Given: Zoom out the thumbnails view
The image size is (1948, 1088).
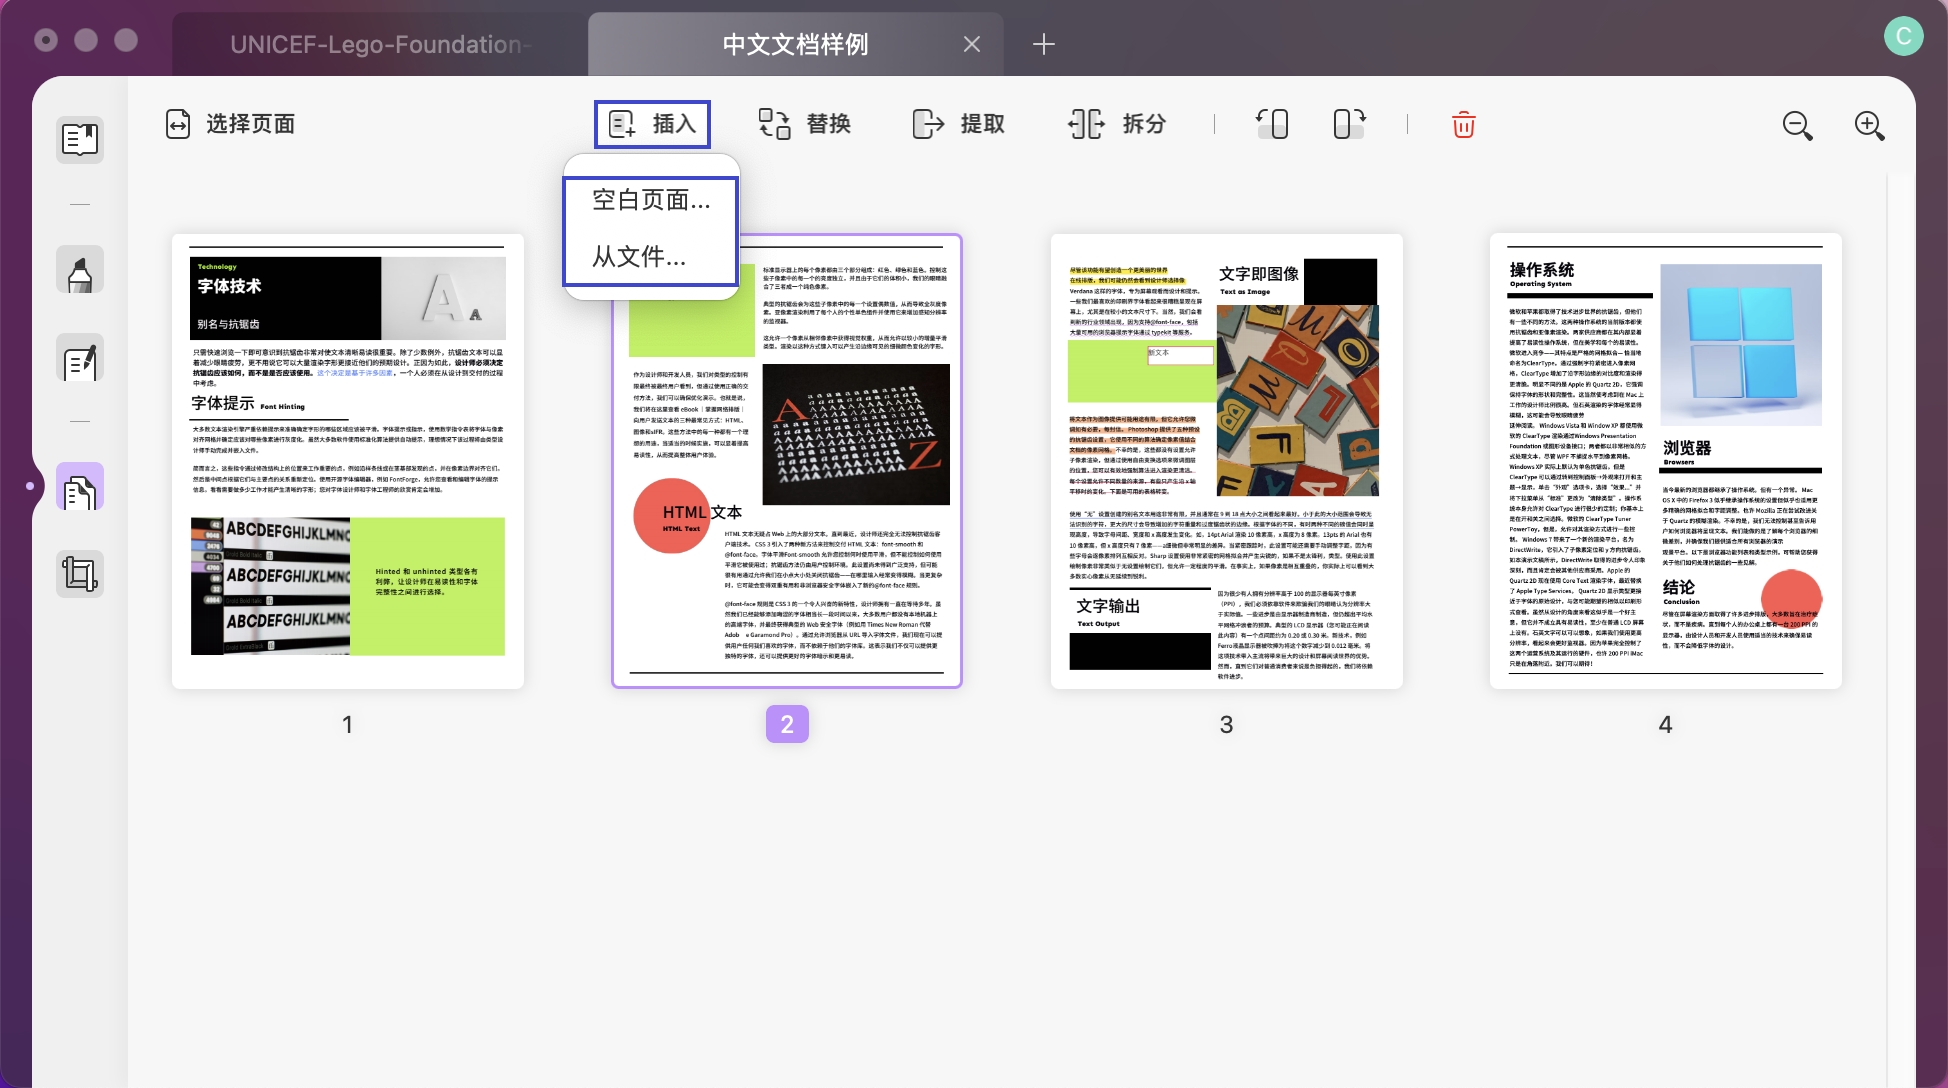Looking at the screenshot, I should click(x=1797, y=125).
